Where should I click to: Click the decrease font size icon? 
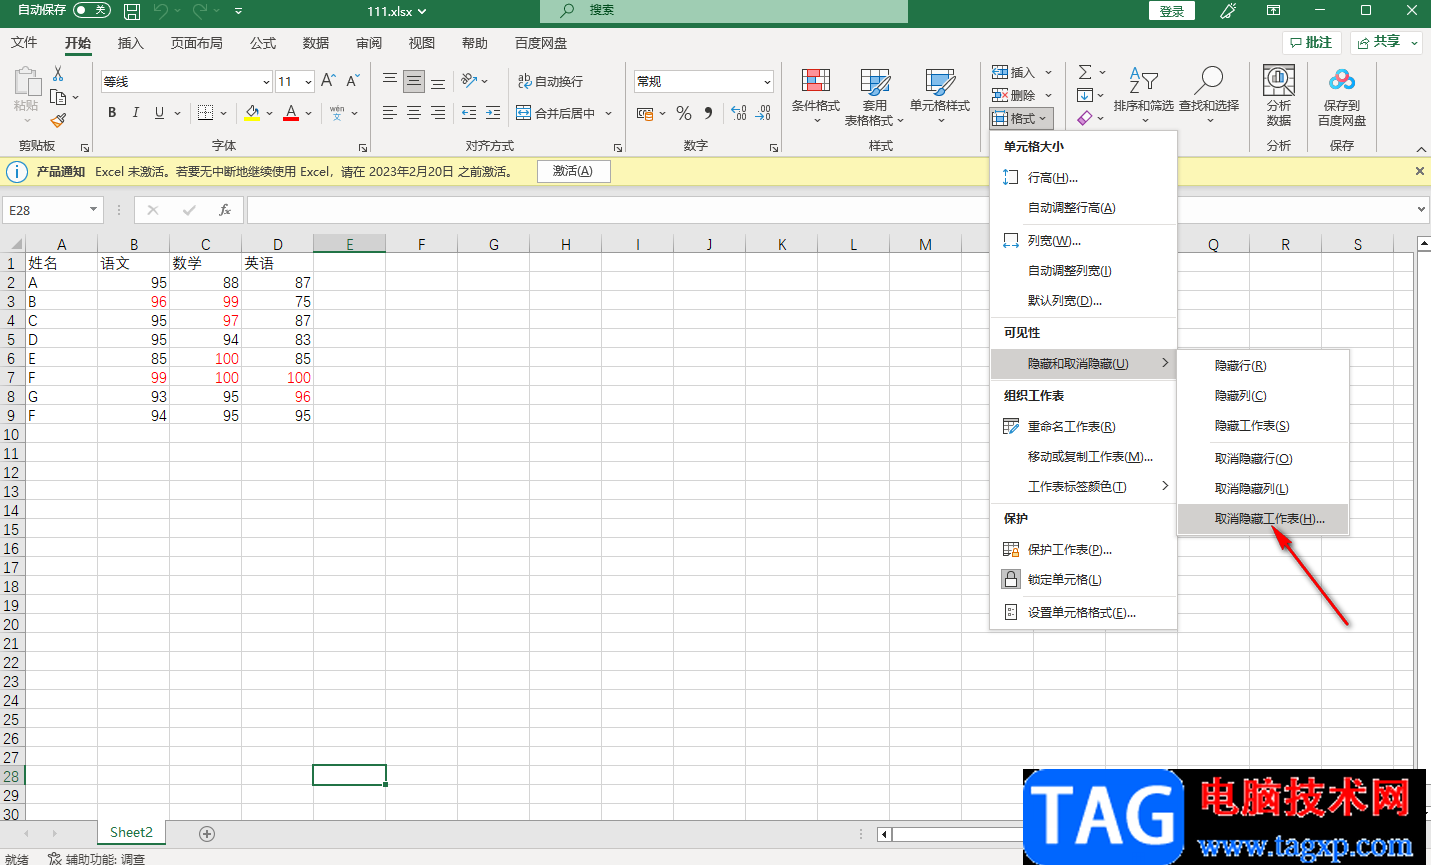[353, 81]
